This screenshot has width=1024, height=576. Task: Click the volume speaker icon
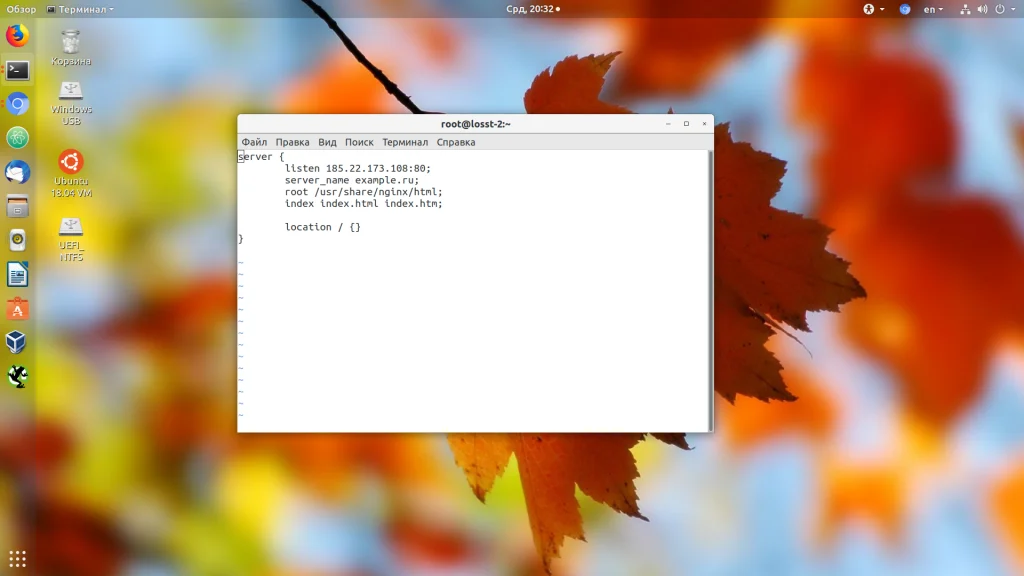point(982,9)
